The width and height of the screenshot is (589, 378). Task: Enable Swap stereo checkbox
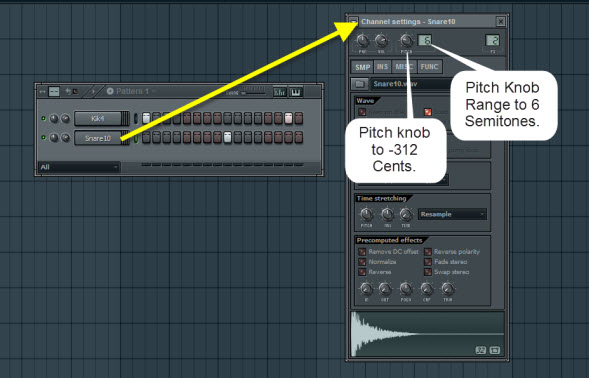pyautogui.click(x=428, y=272)
